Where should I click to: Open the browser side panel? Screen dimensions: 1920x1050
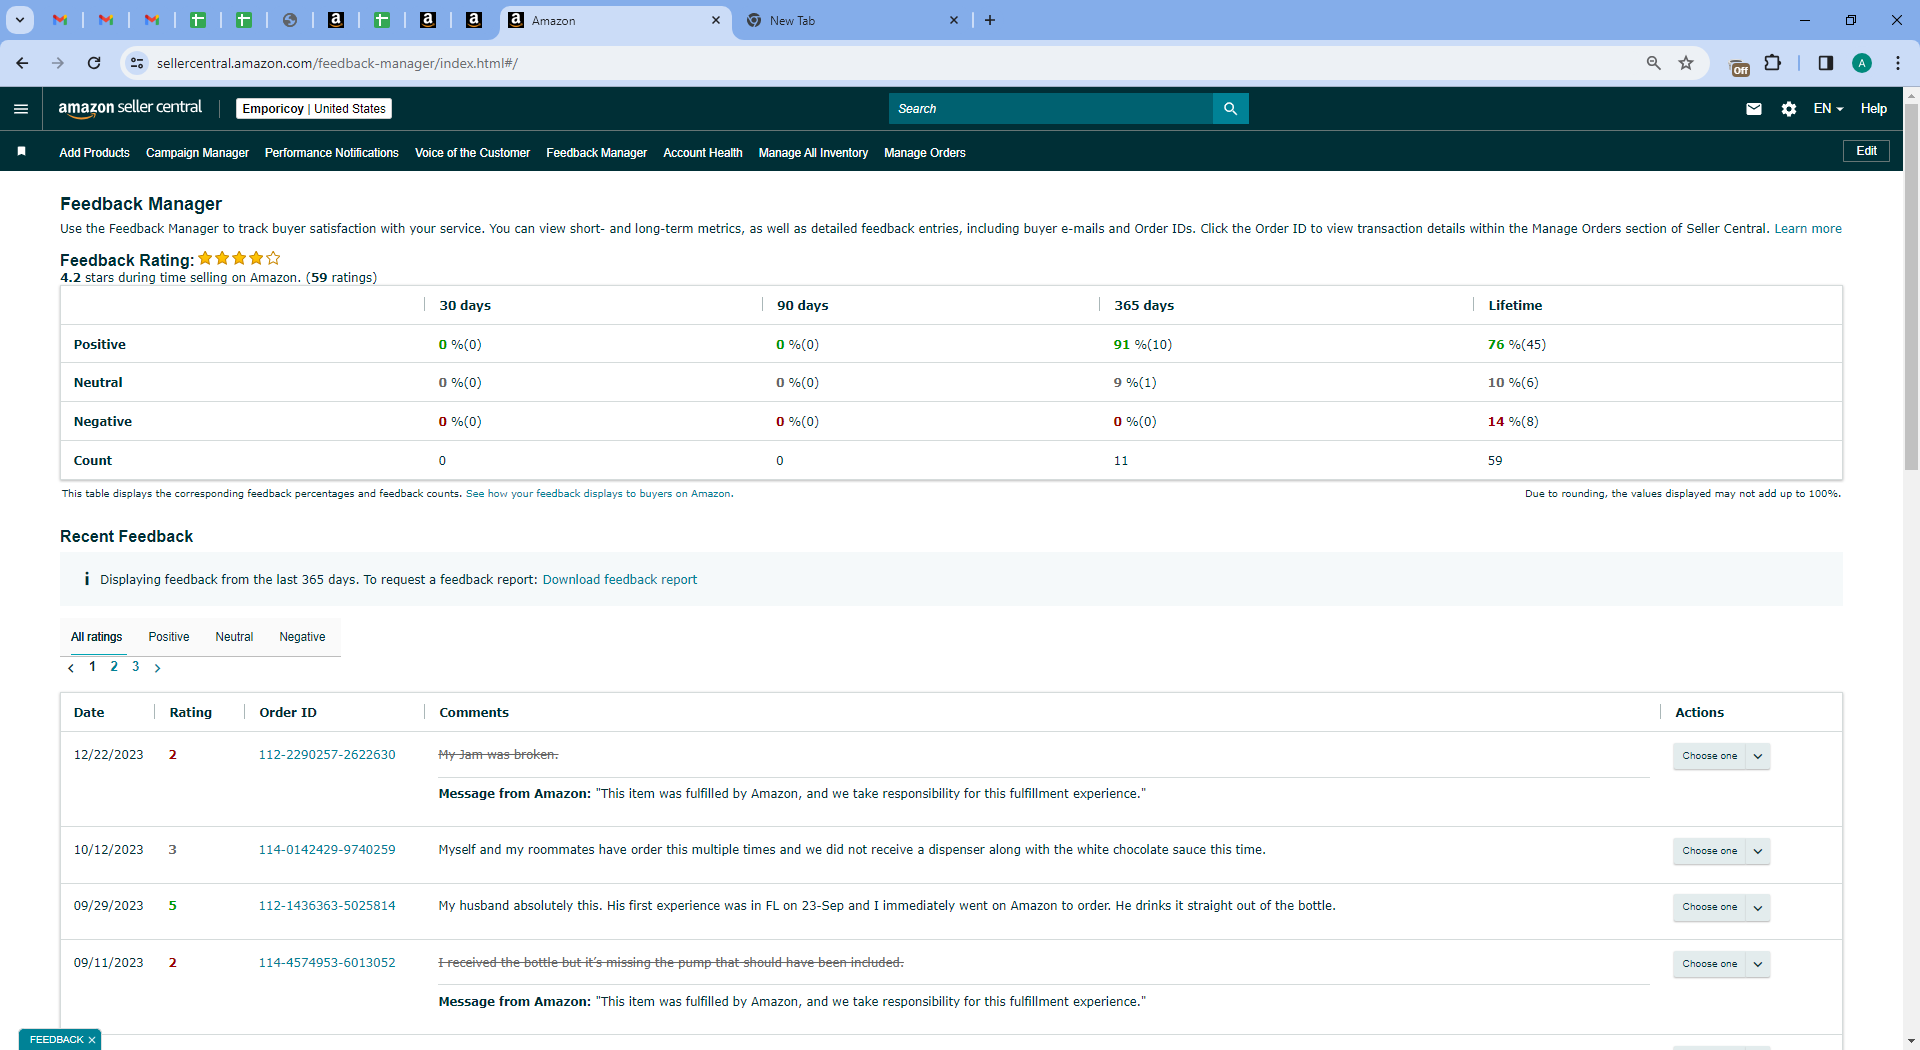pyautogui.click(x=1826, y=63)
